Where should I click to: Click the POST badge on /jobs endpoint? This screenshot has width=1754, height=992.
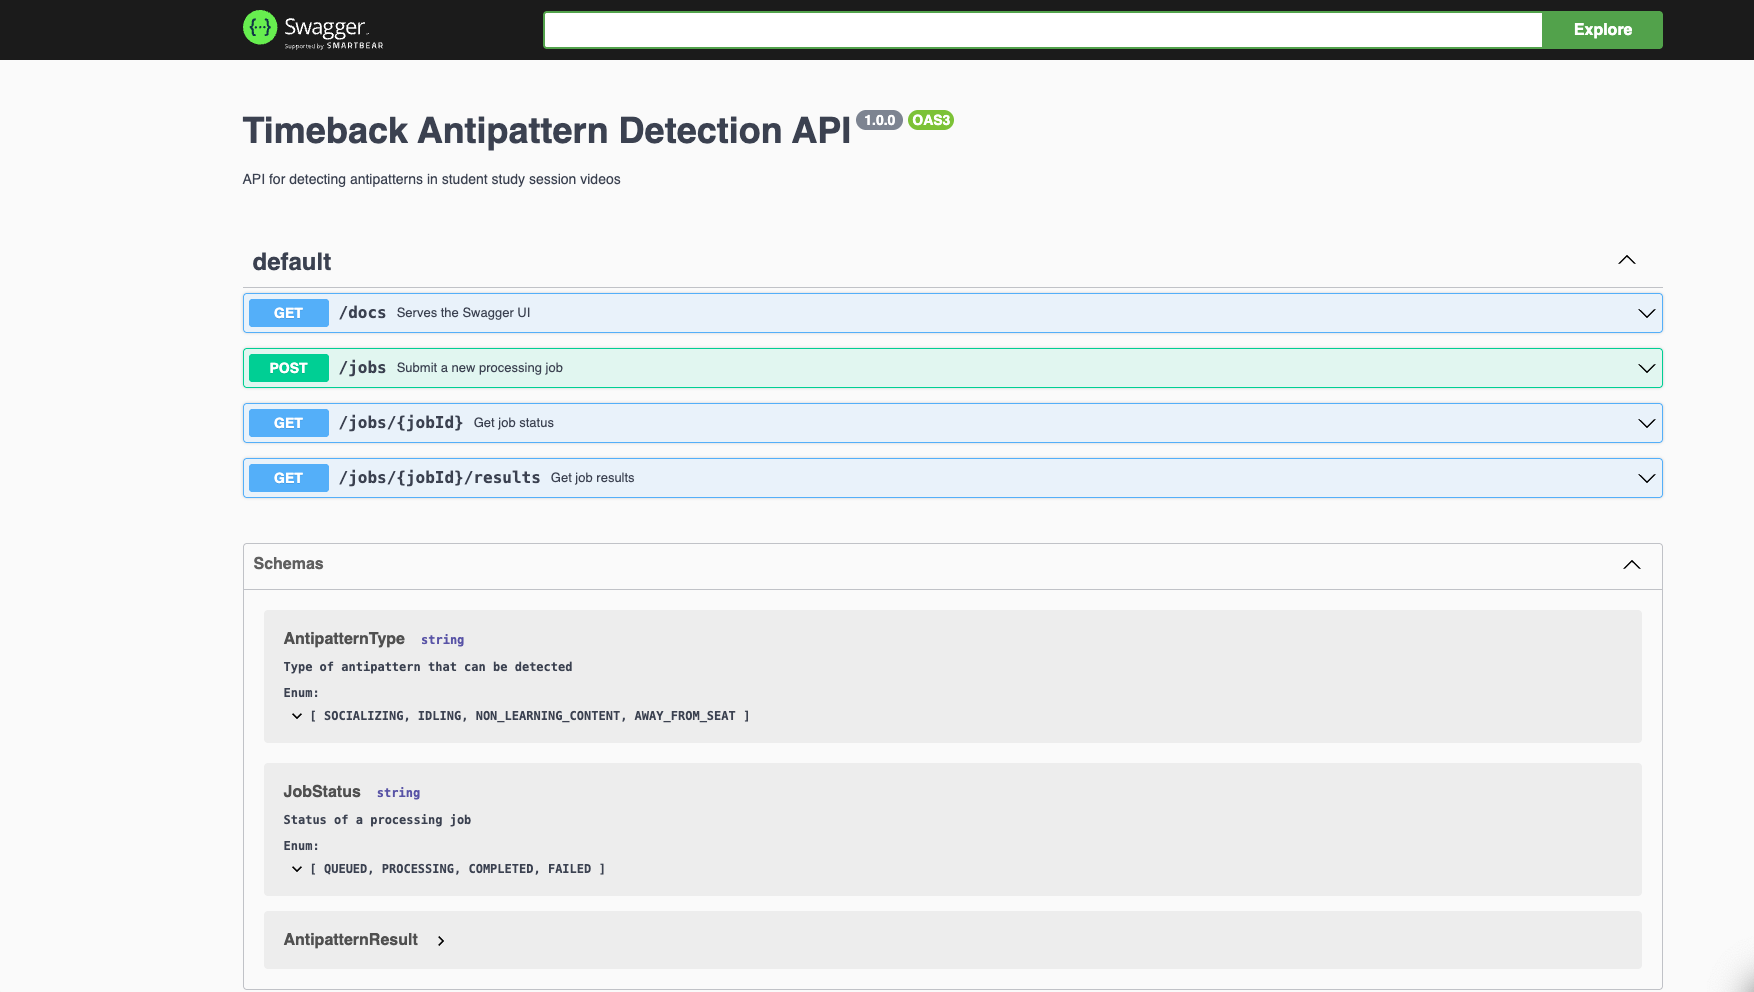click(x=288, y=367)
